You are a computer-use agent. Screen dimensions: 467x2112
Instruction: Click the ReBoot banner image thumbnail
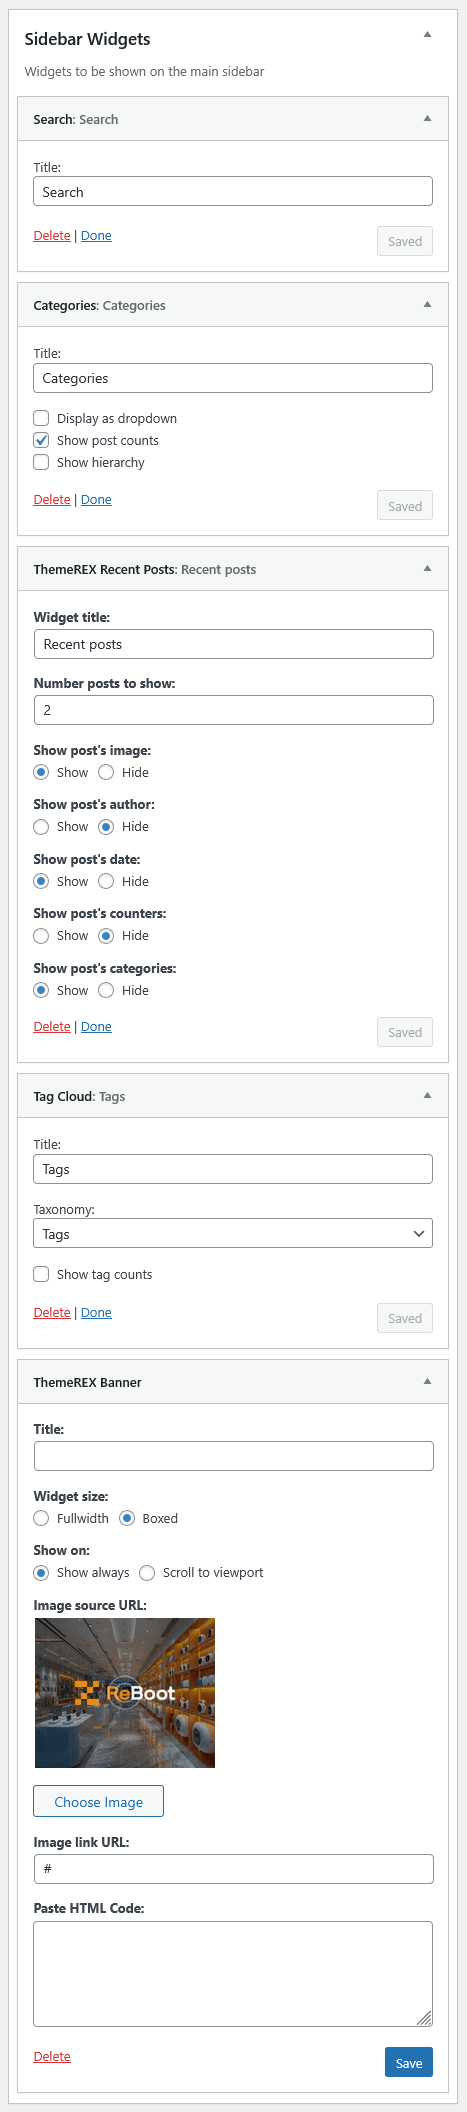125,1693
